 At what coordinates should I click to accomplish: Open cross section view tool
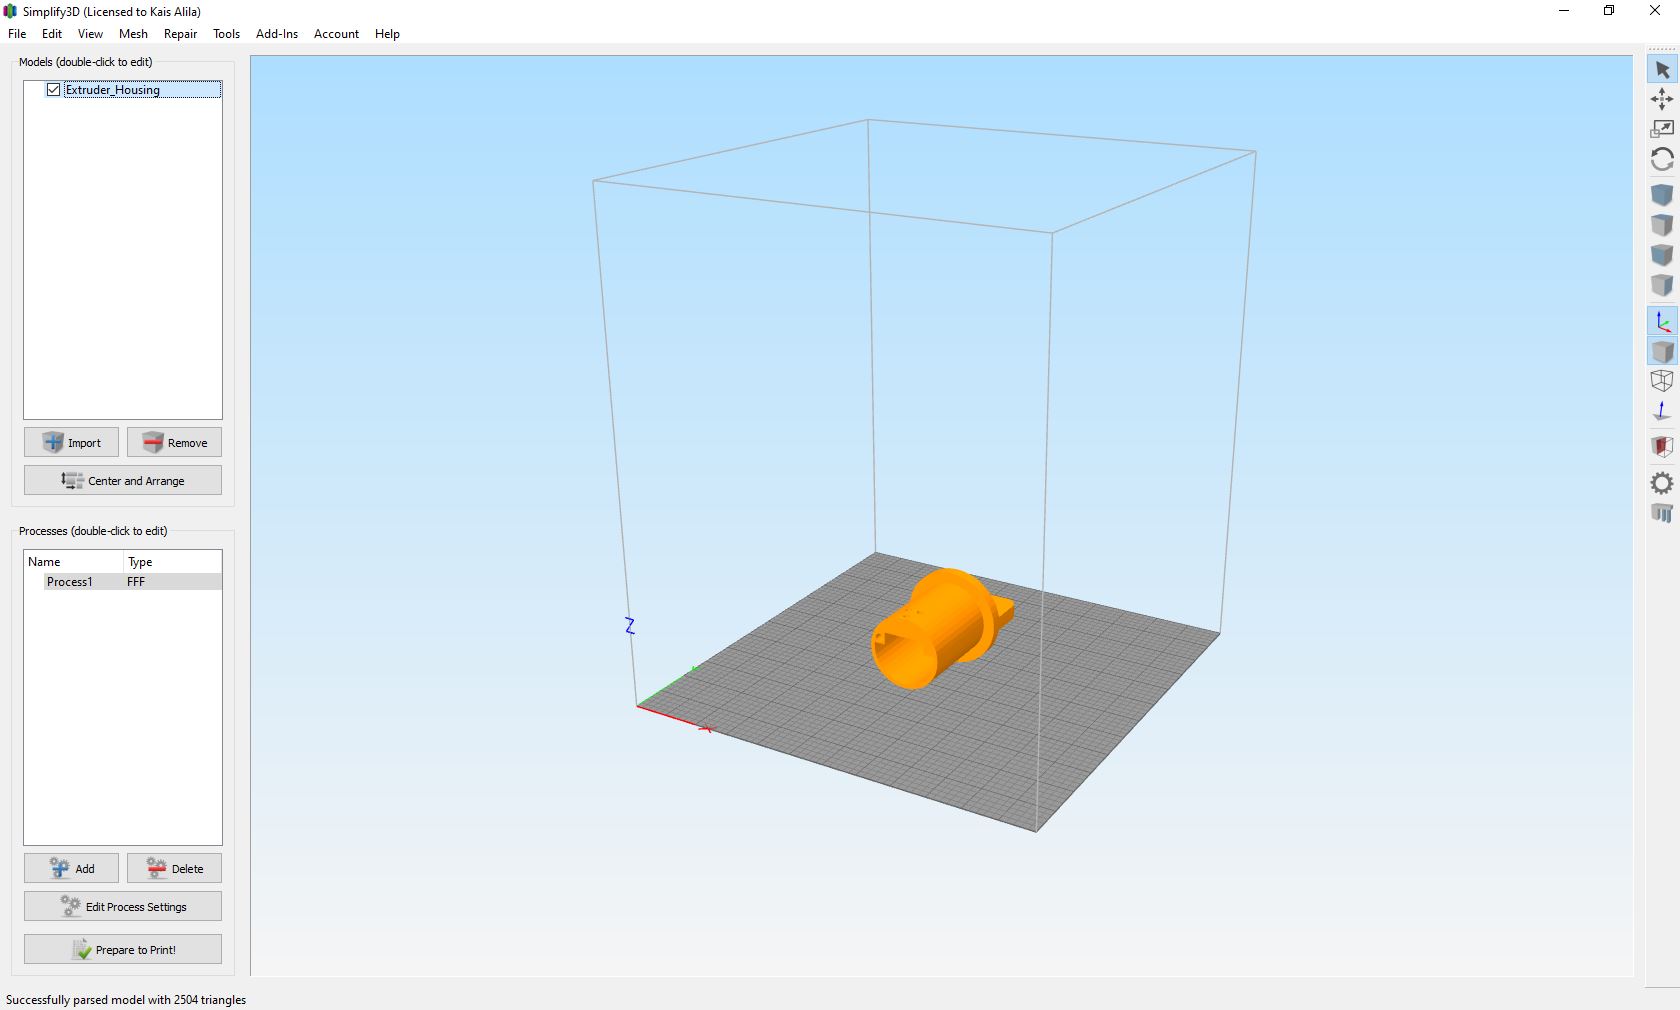click(x=1662, y=447)
